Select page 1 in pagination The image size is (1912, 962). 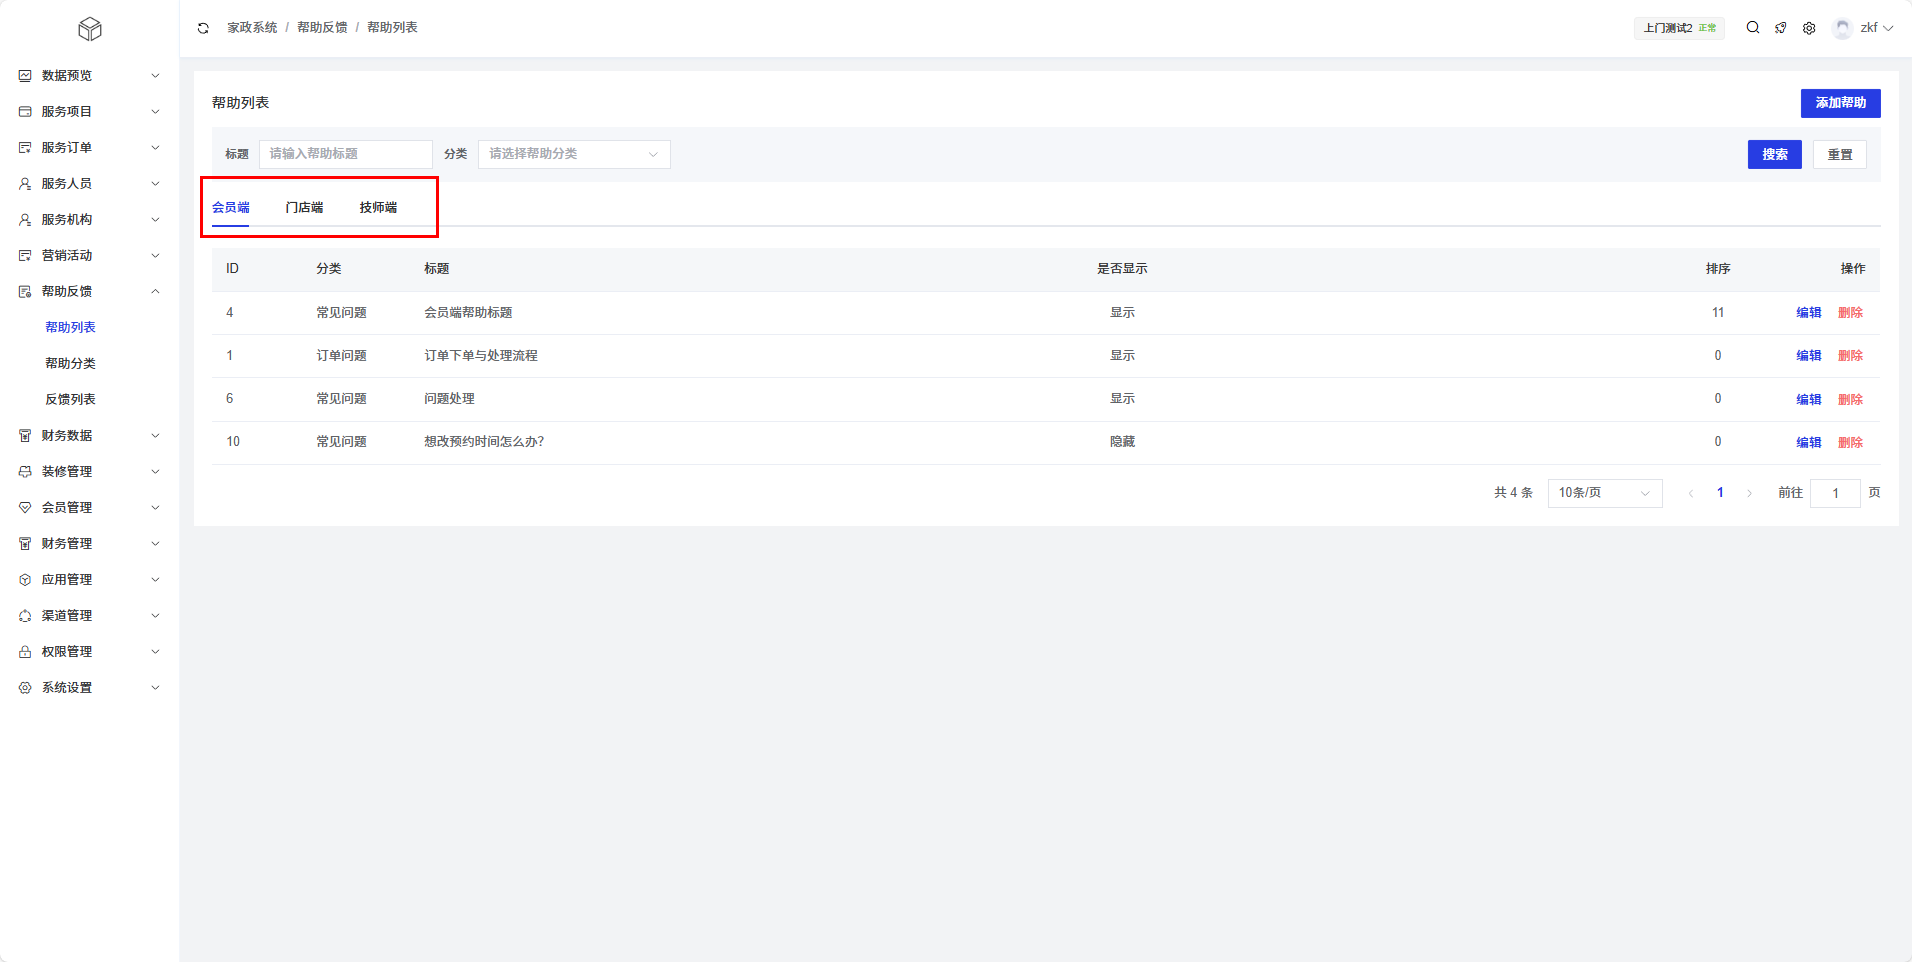[1720, 493]
